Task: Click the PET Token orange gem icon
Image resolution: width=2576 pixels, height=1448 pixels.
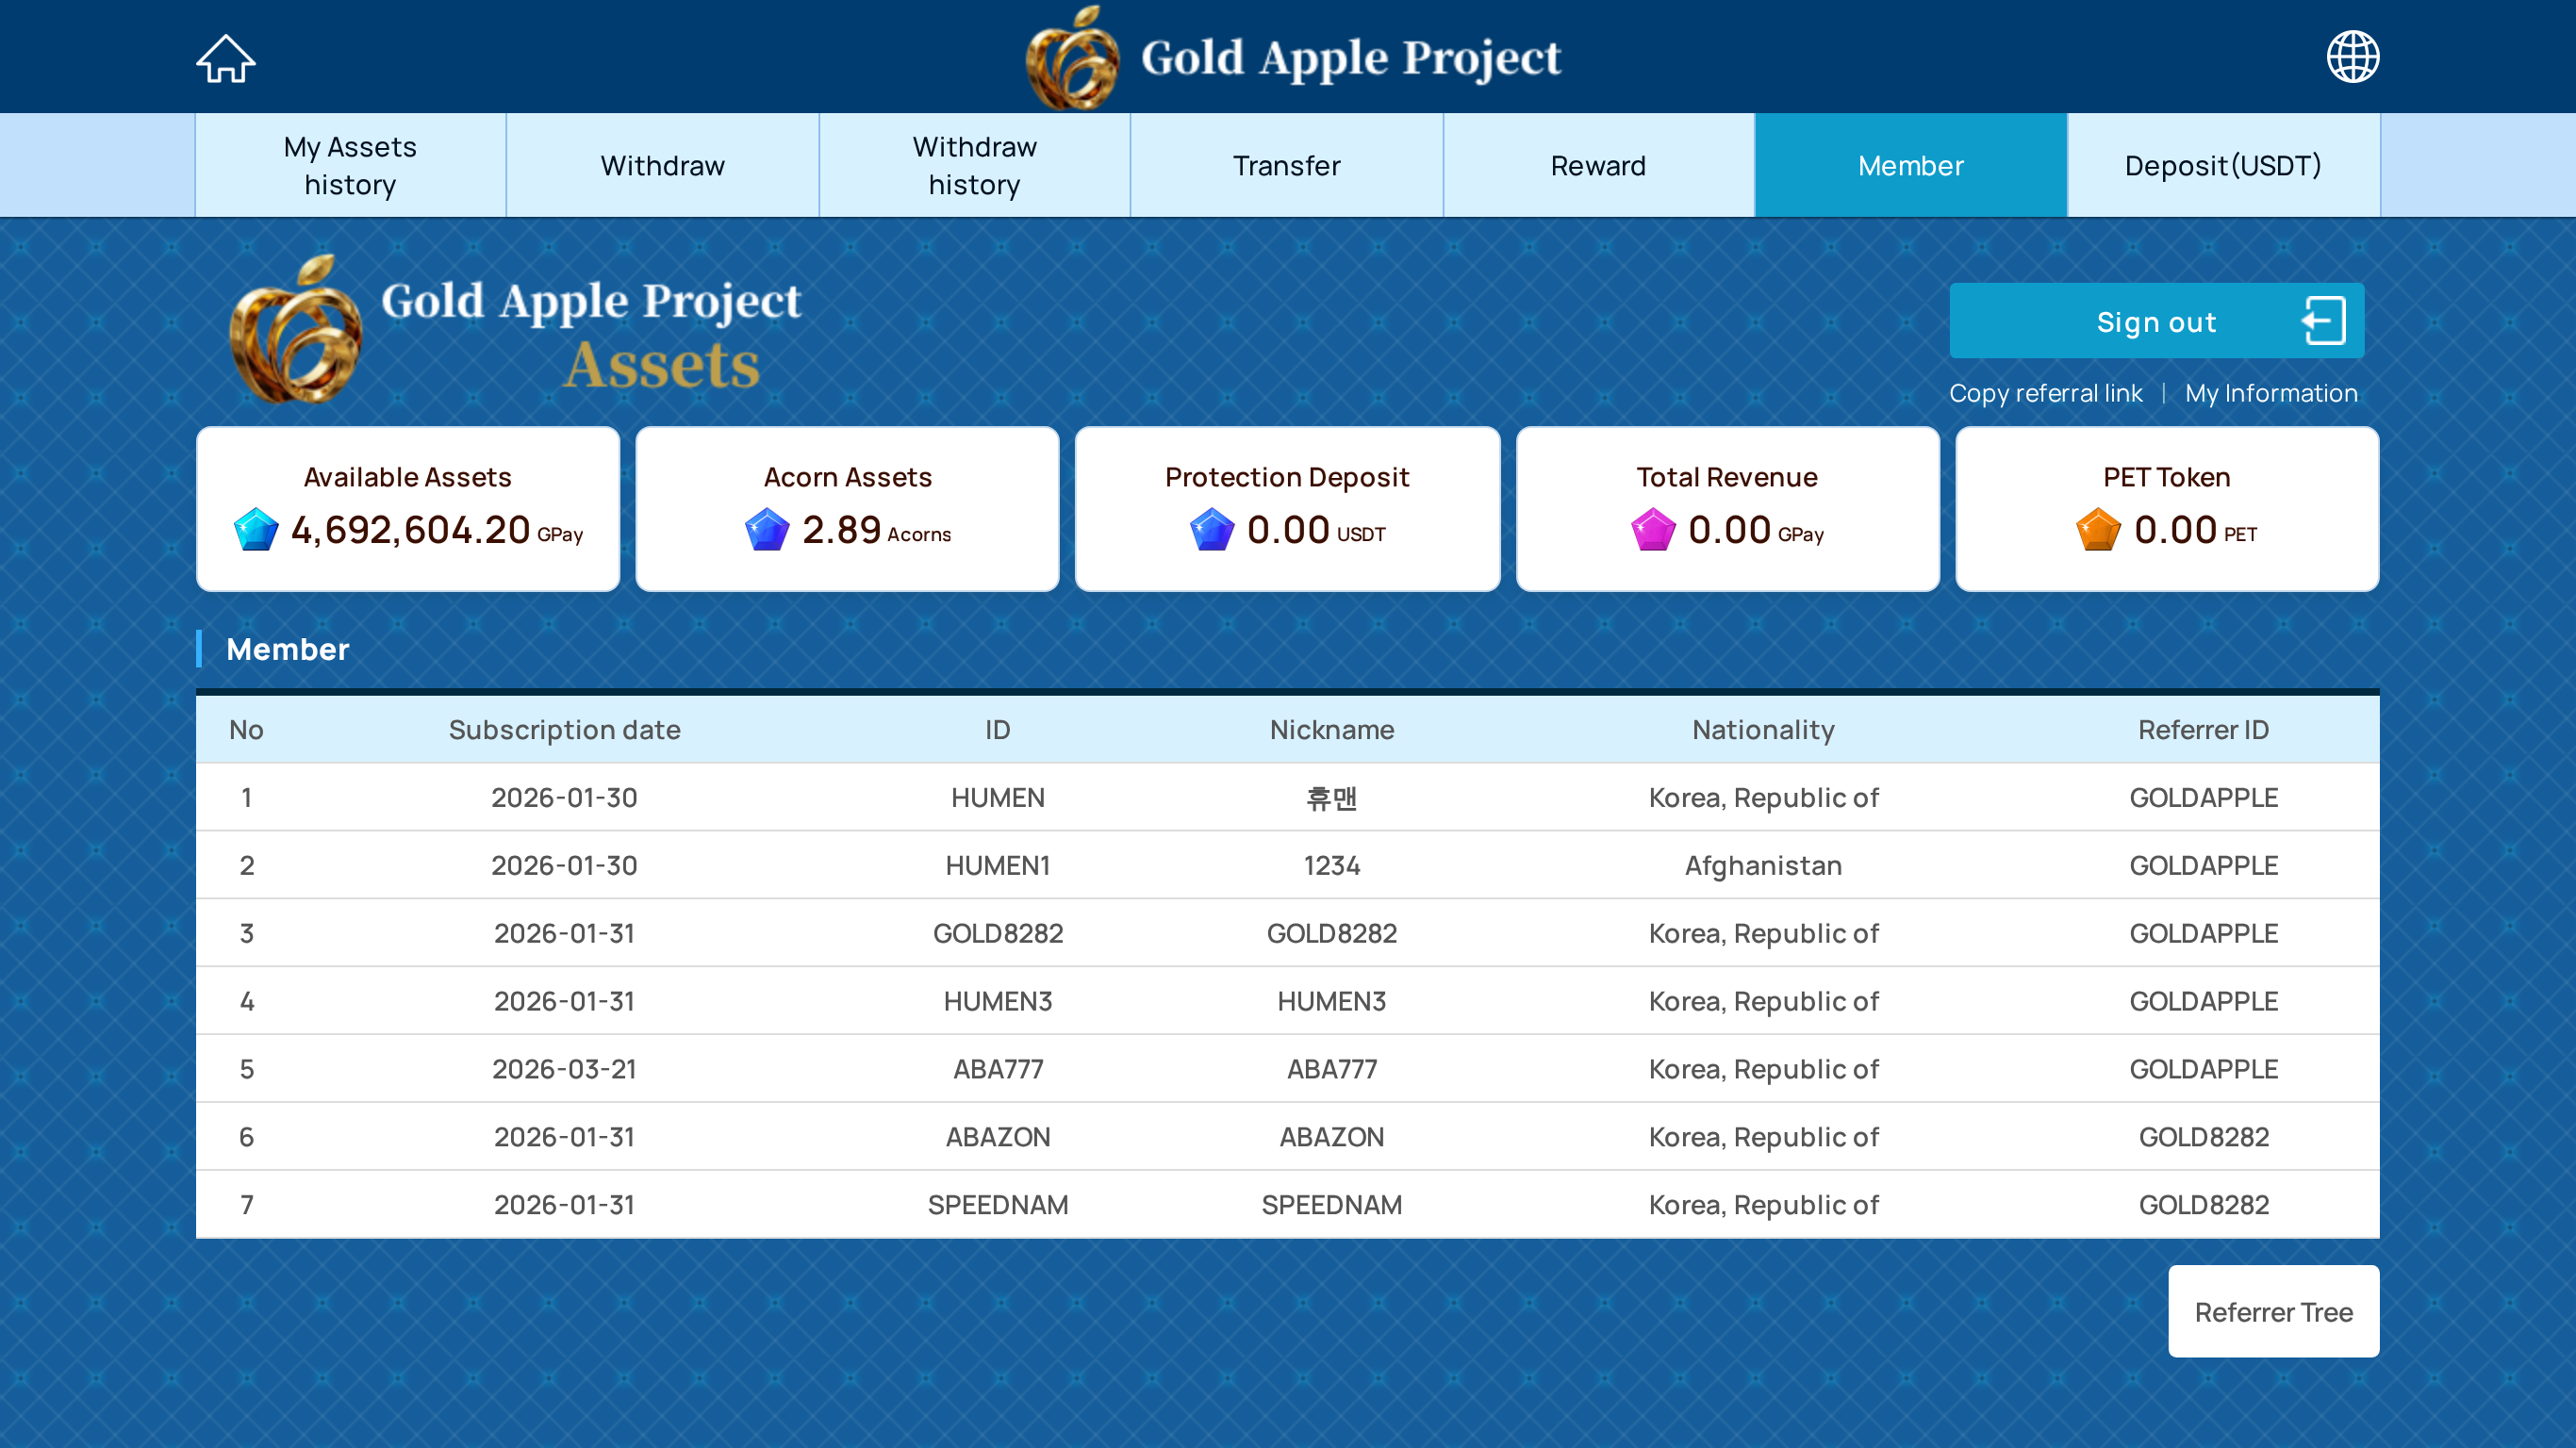Action: click(x=2098, y=530)
